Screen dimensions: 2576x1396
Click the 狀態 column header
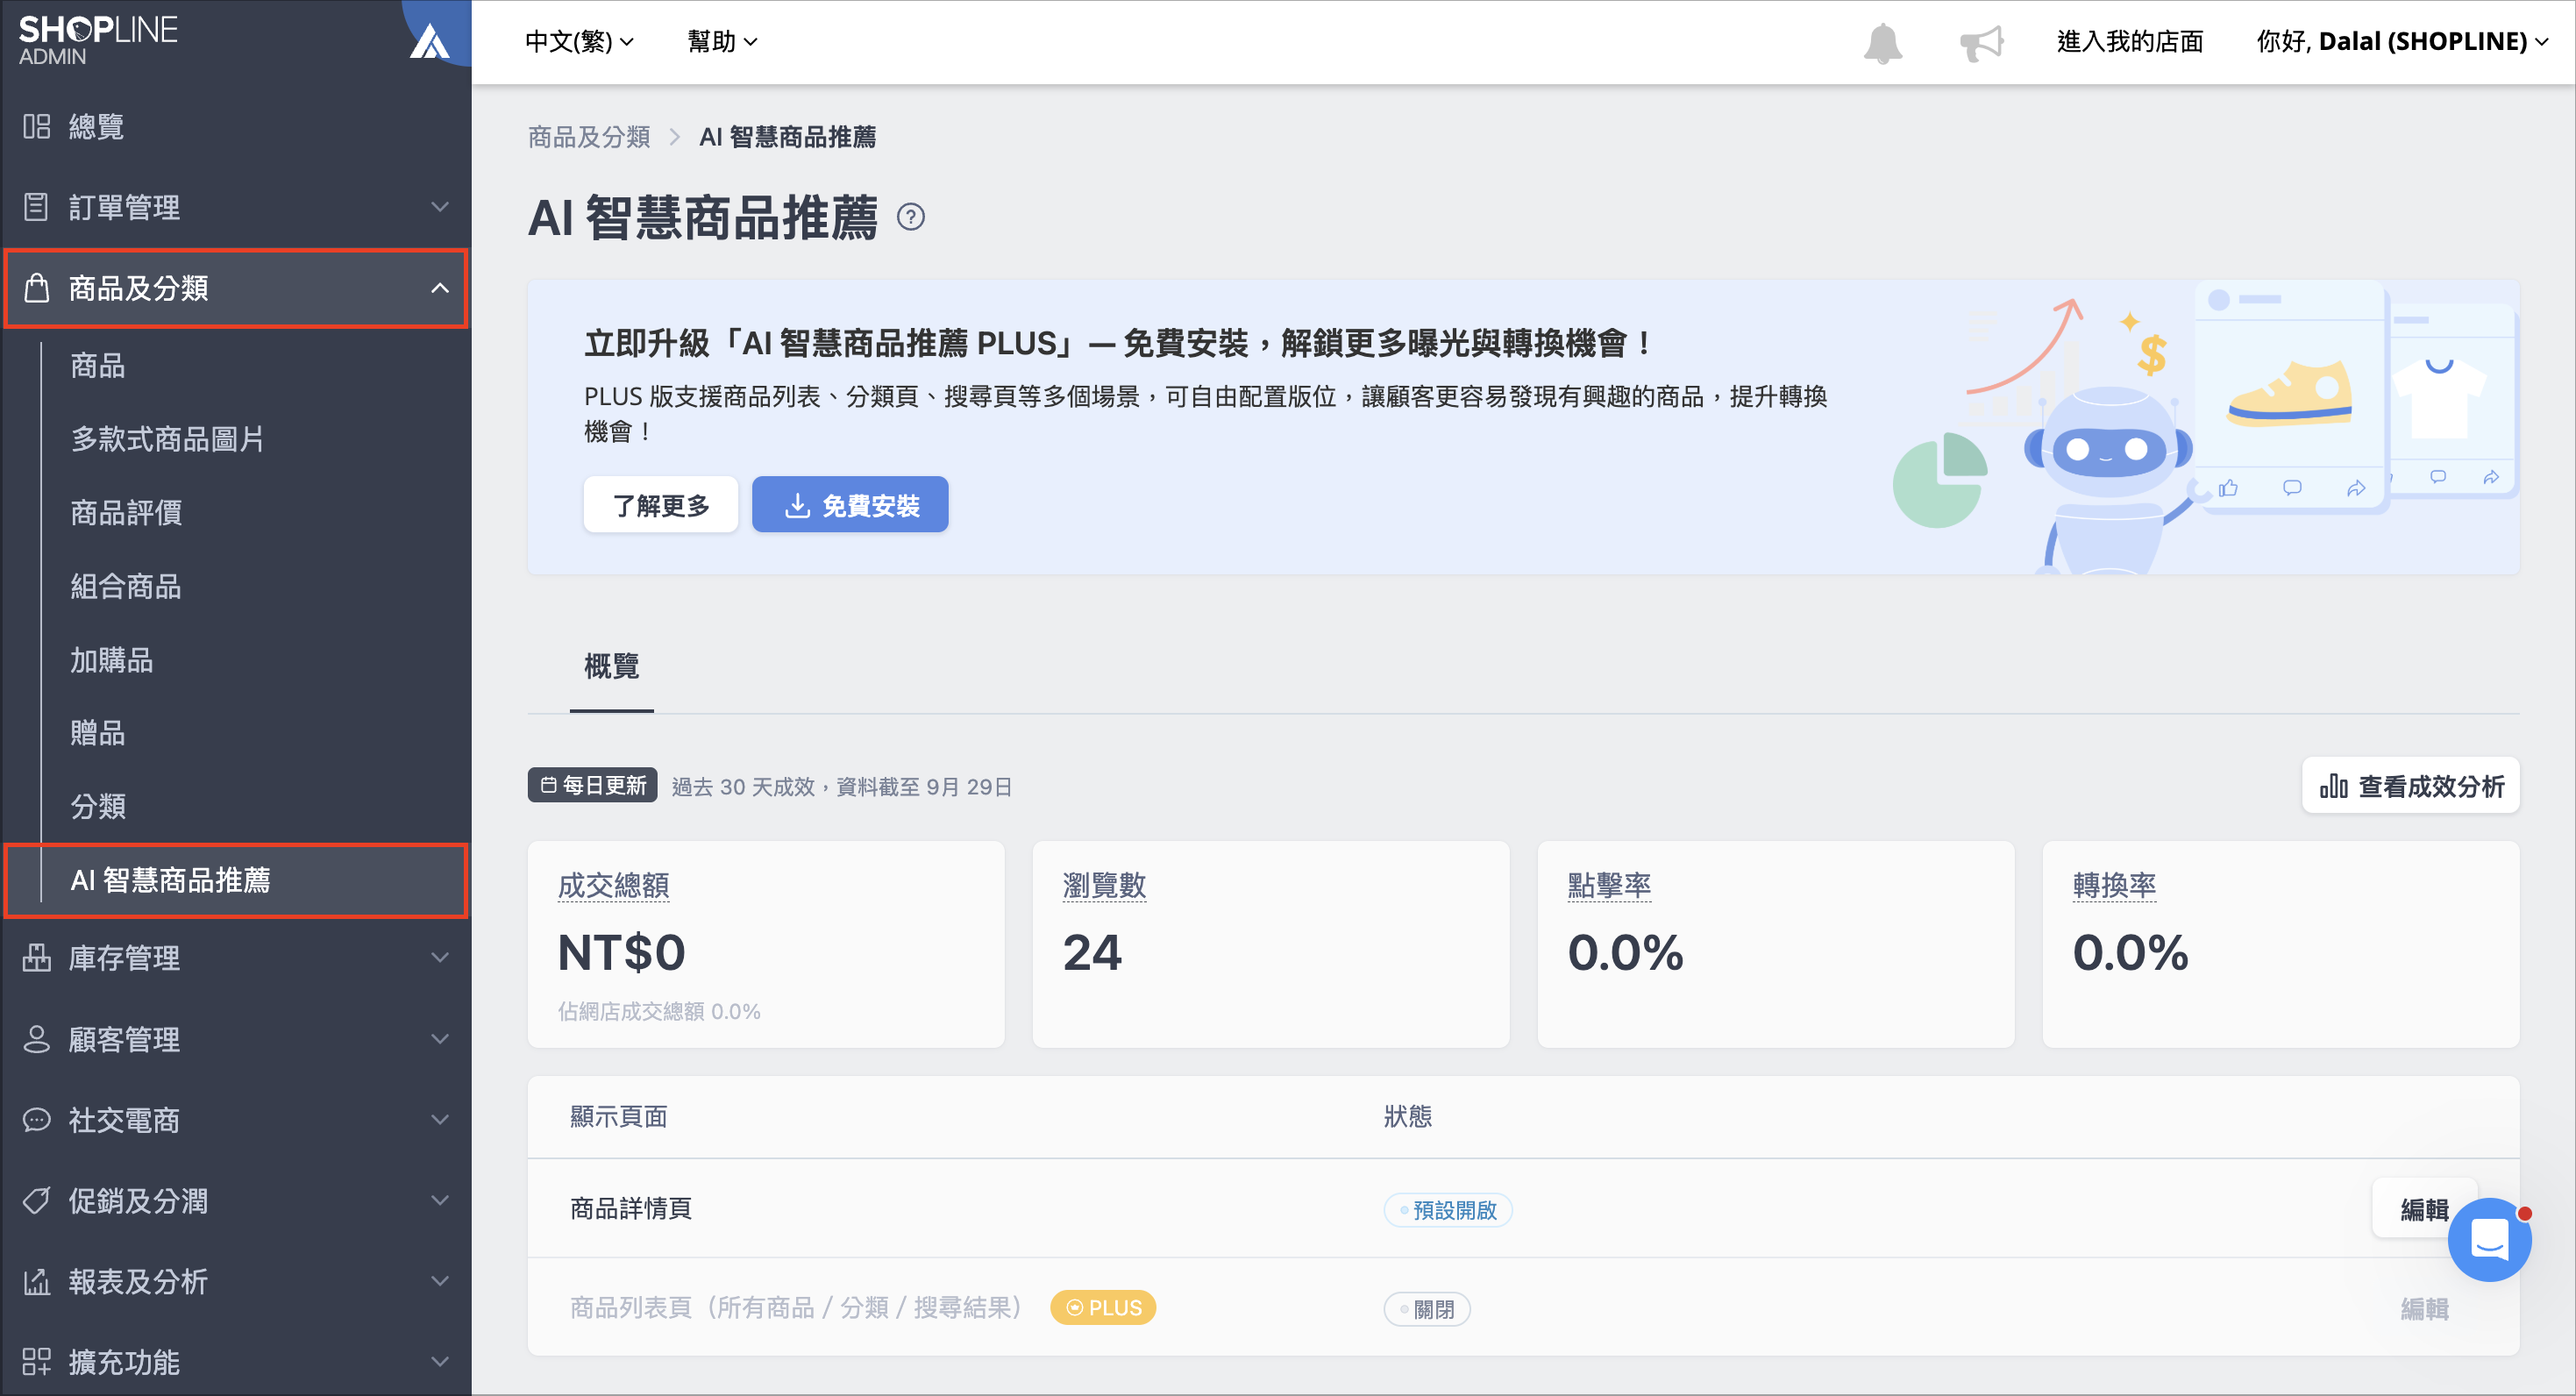click(x=1408, y=1117)
